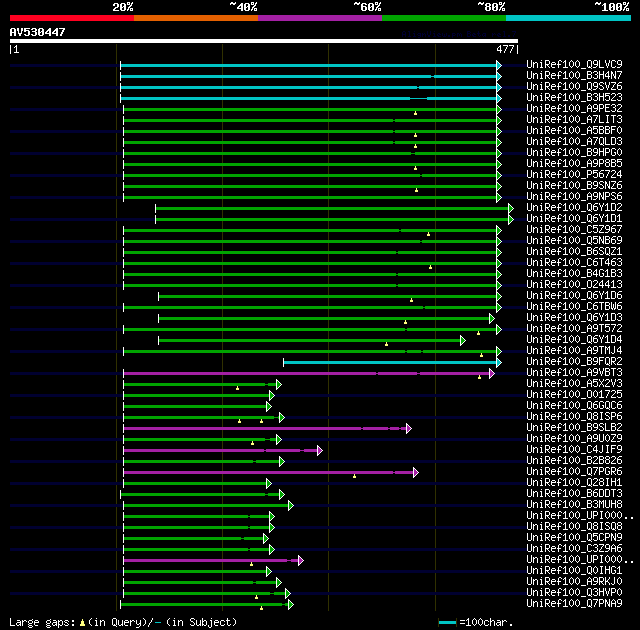Select the UniRef100_Q8ISQ8 label

tap(574, 527)
